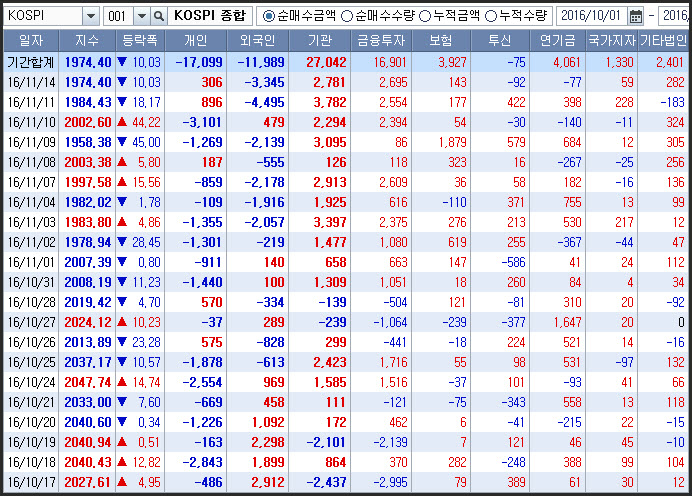Click the 외국인 column header
The height and width of the screenshot is (496, 692).
click(257, 41)
